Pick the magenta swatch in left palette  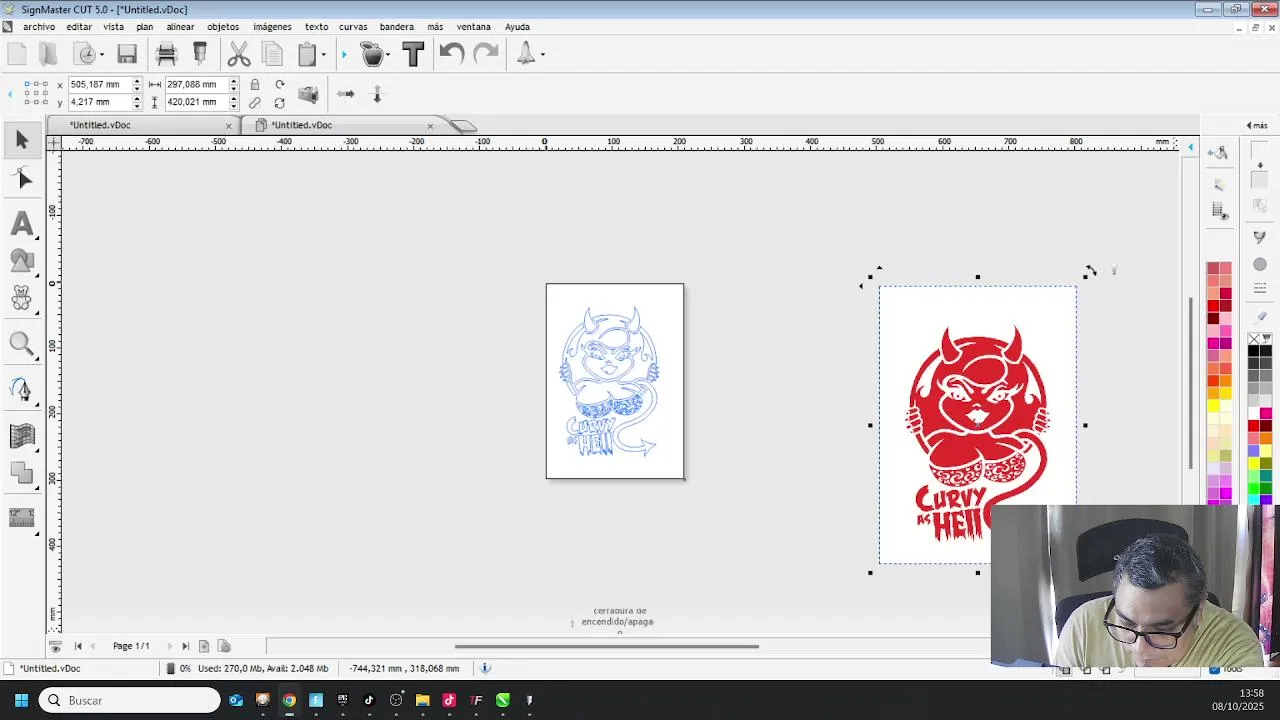[x=1213, y=343]
